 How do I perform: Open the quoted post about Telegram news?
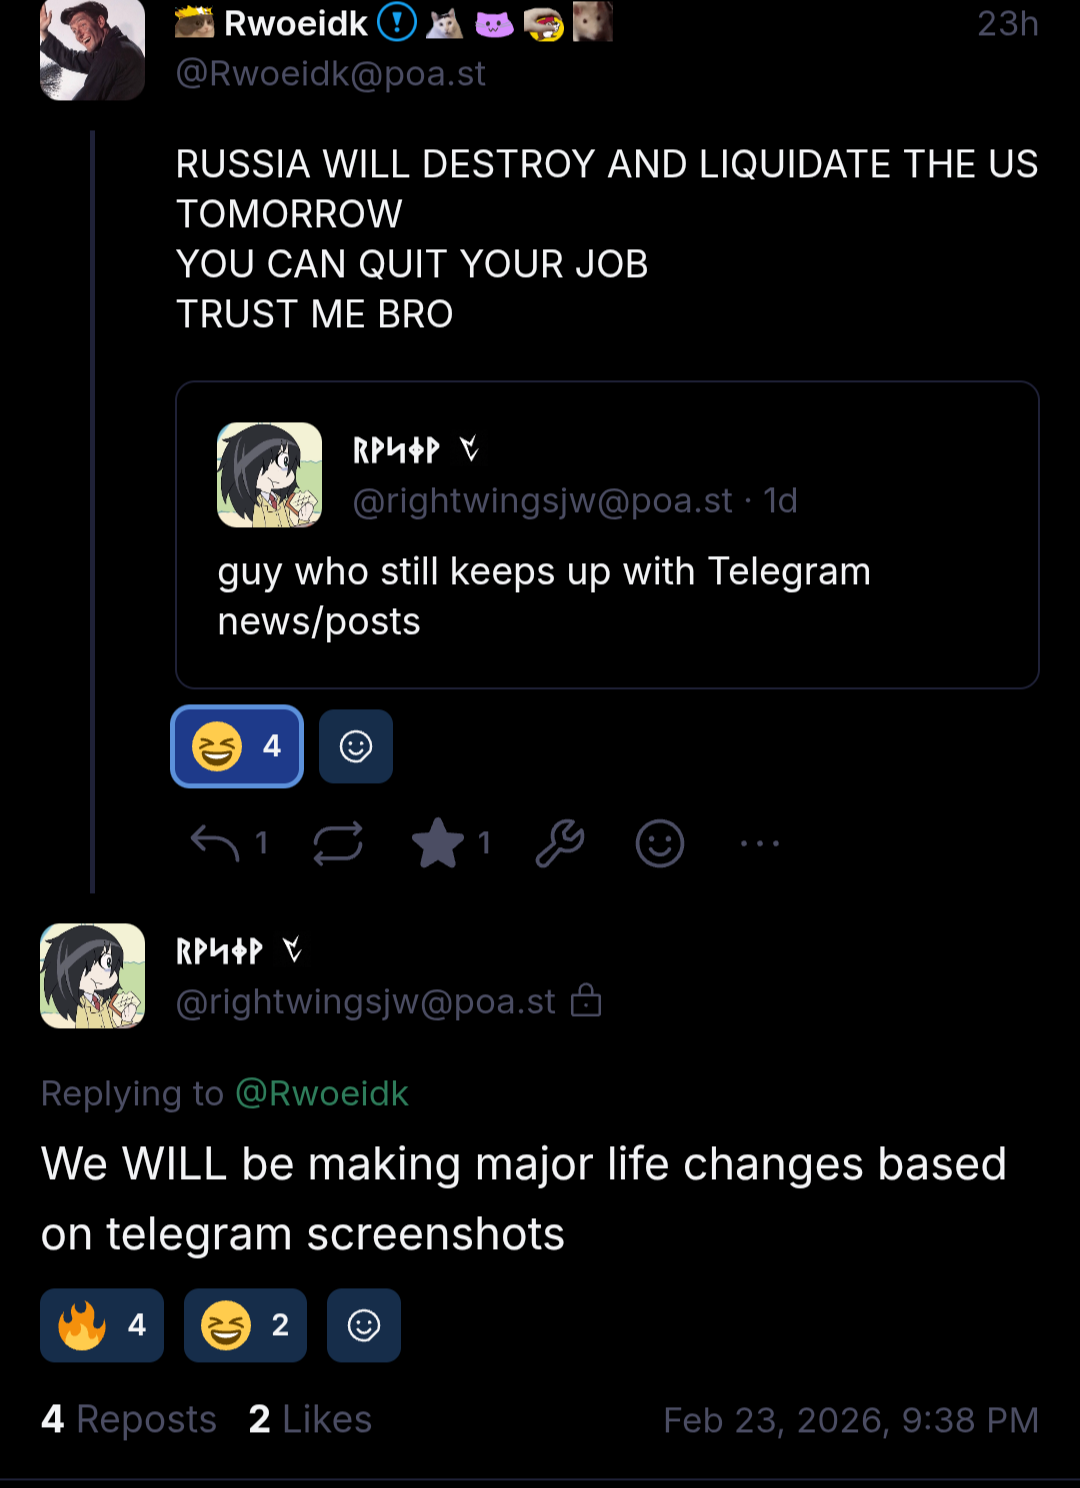point(607,595)
